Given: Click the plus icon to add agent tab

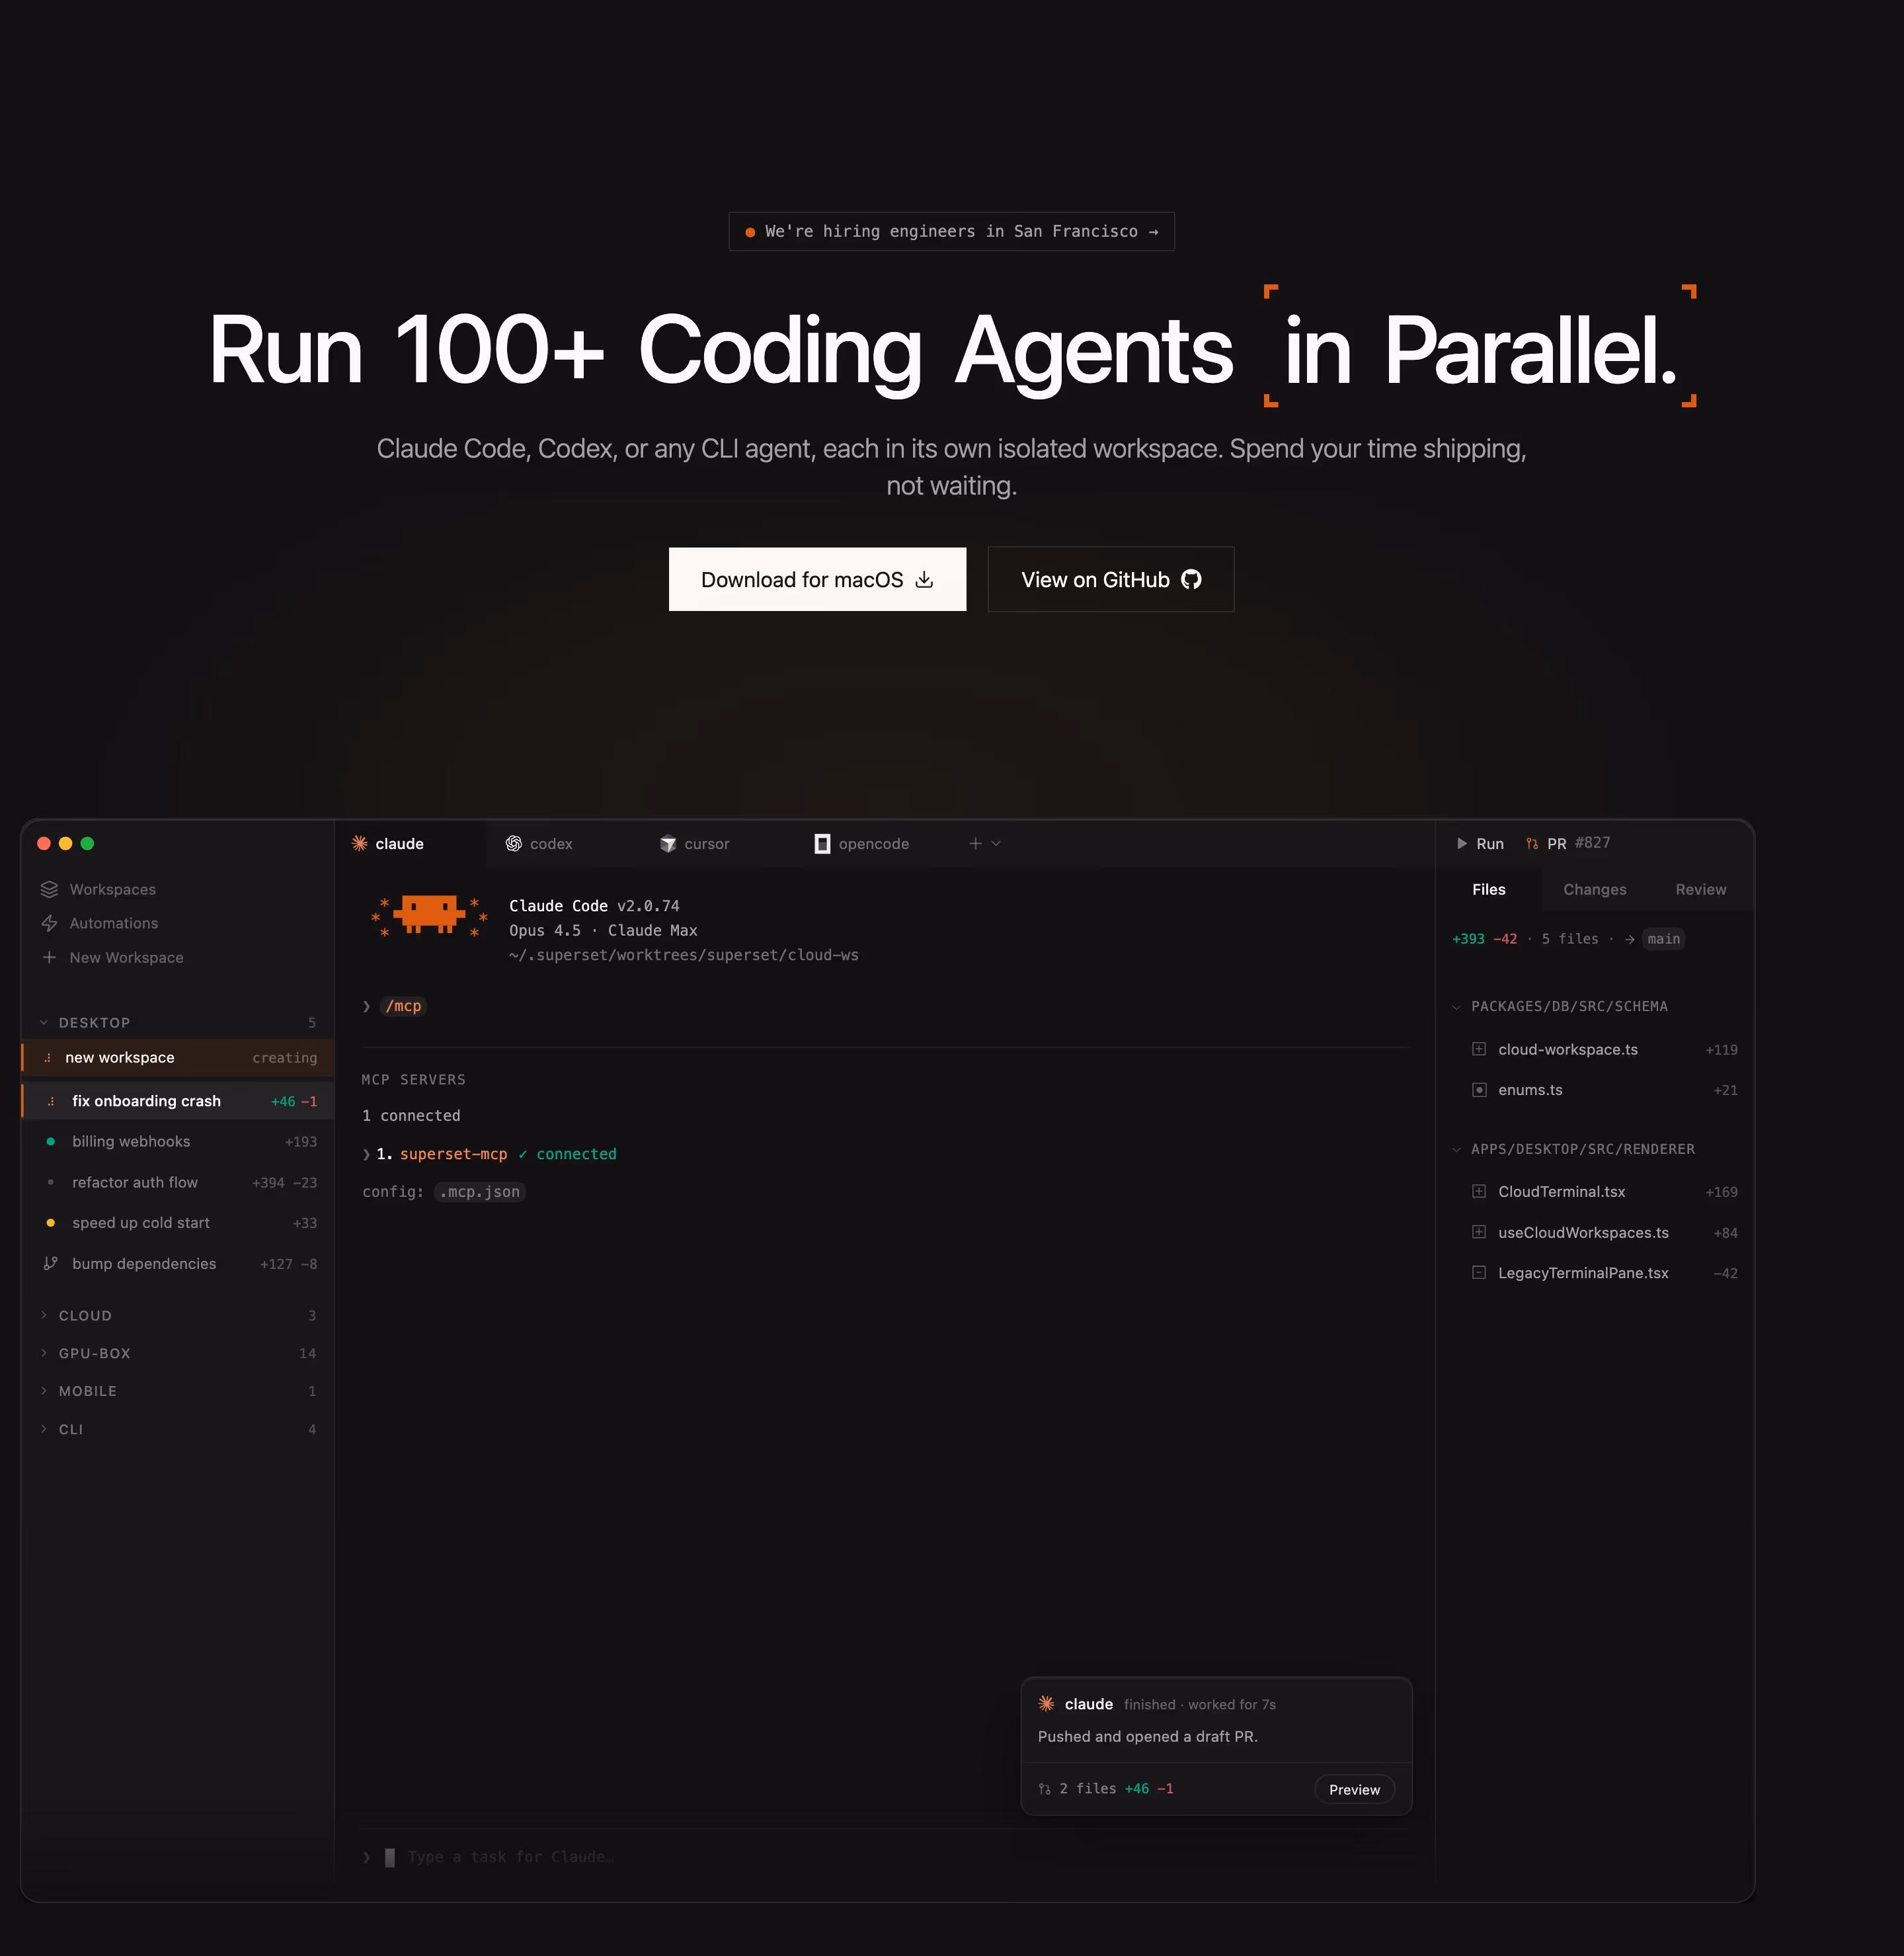Looking at the screenshot, I should [x=975, y=843].
